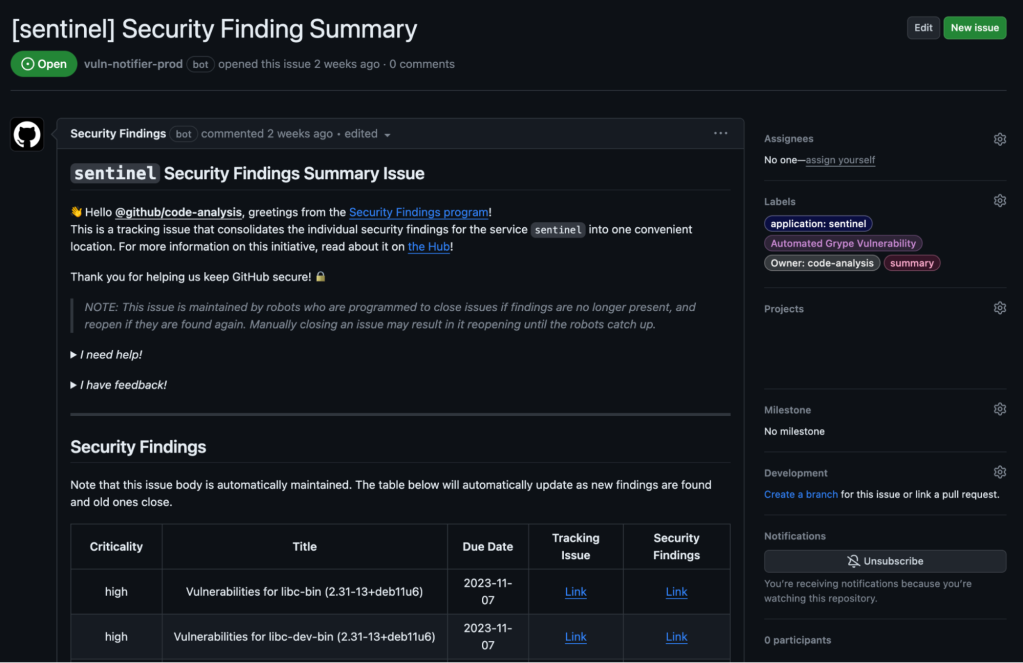Click the "assign yourself" link
This screenshot has height=663, width=1023.
[x=840, y=159]
